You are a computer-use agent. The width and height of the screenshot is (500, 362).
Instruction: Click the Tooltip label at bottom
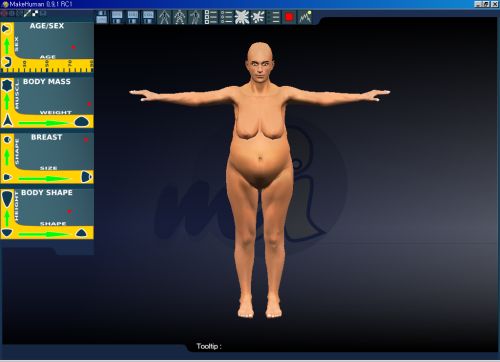(209, 346)
